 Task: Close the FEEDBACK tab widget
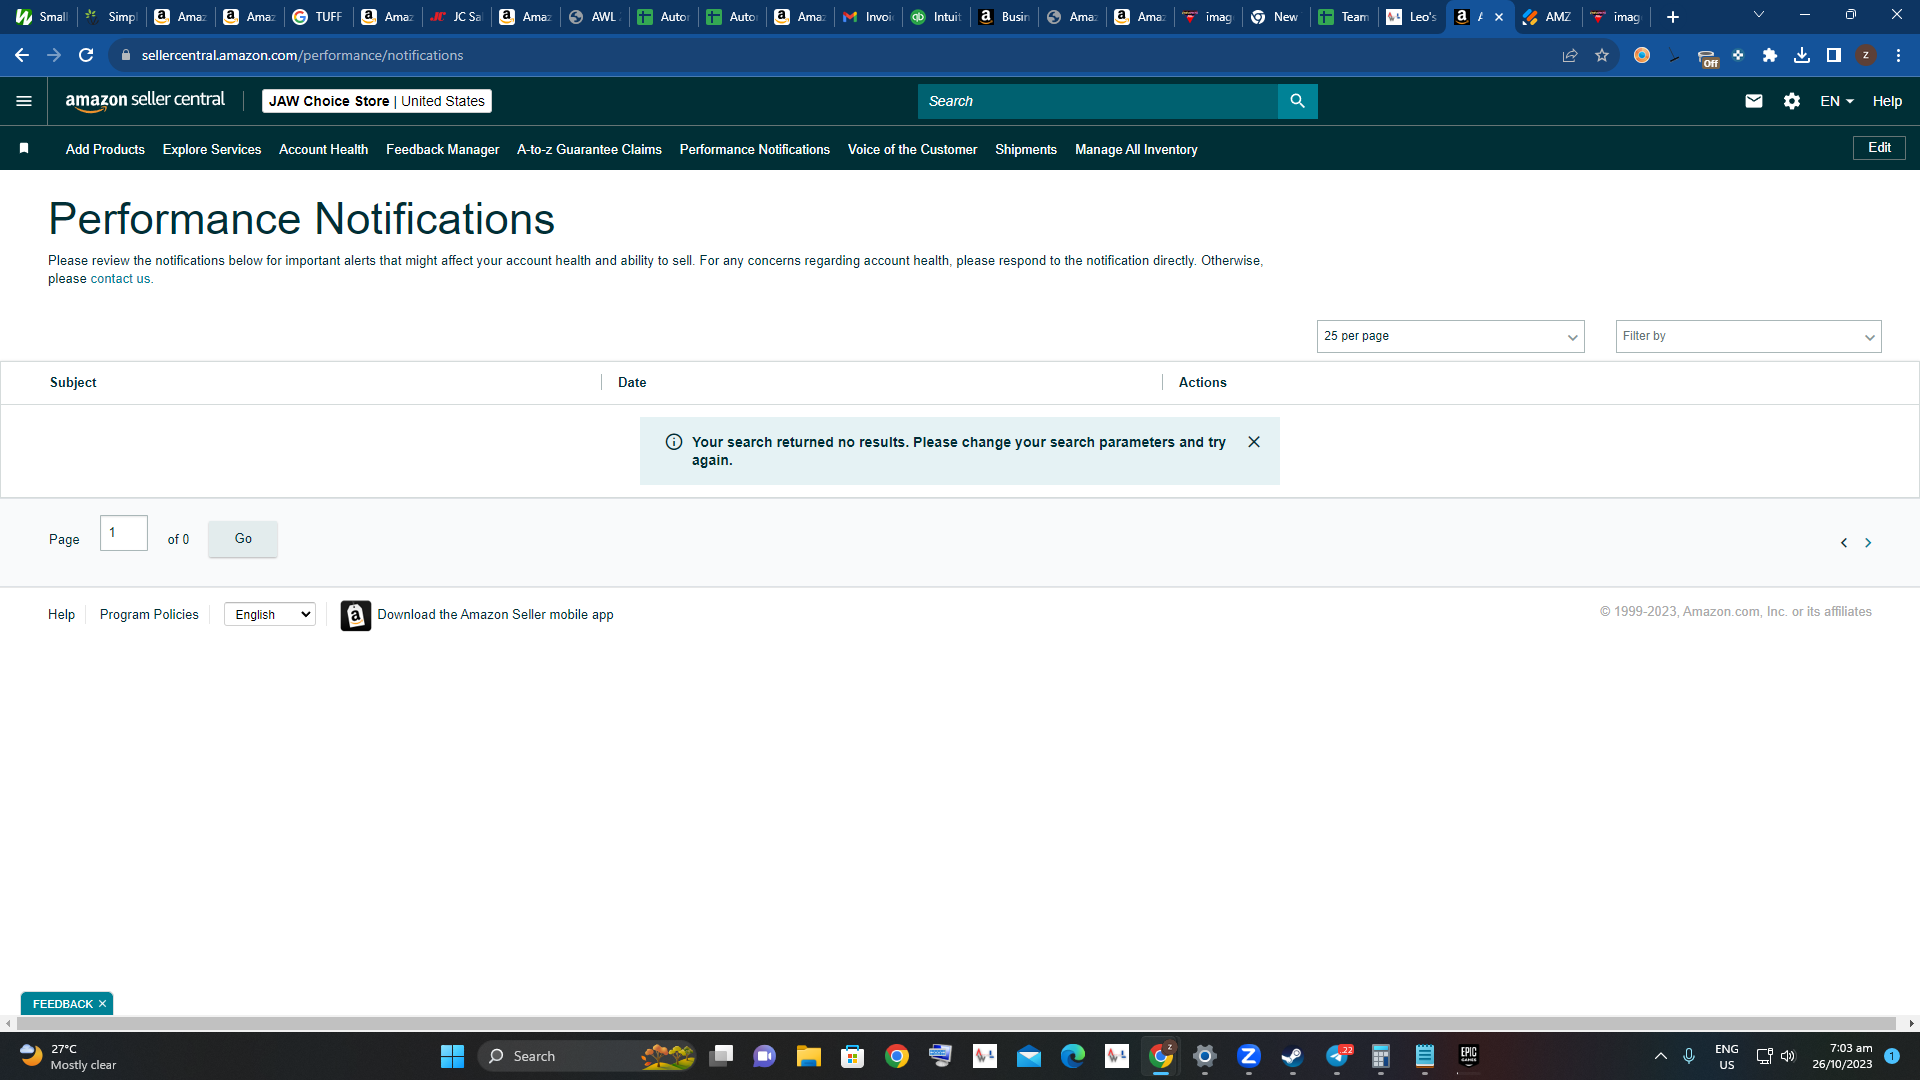pyautogui.click(x=102, y=1004)
